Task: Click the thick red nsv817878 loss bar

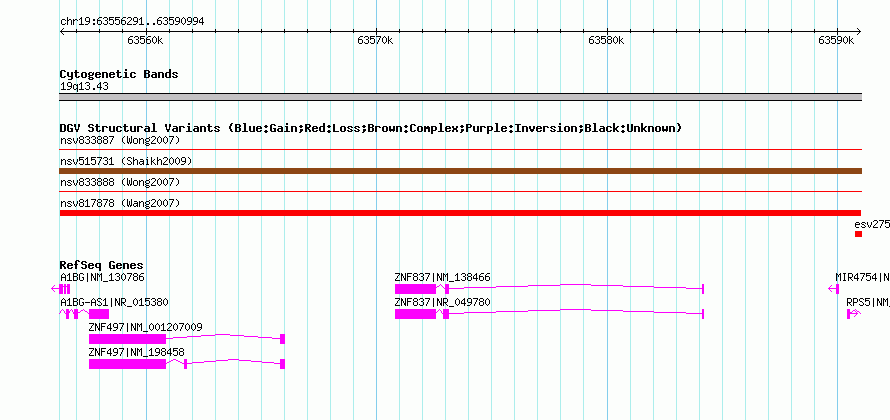Action: (x=460, y=213)
